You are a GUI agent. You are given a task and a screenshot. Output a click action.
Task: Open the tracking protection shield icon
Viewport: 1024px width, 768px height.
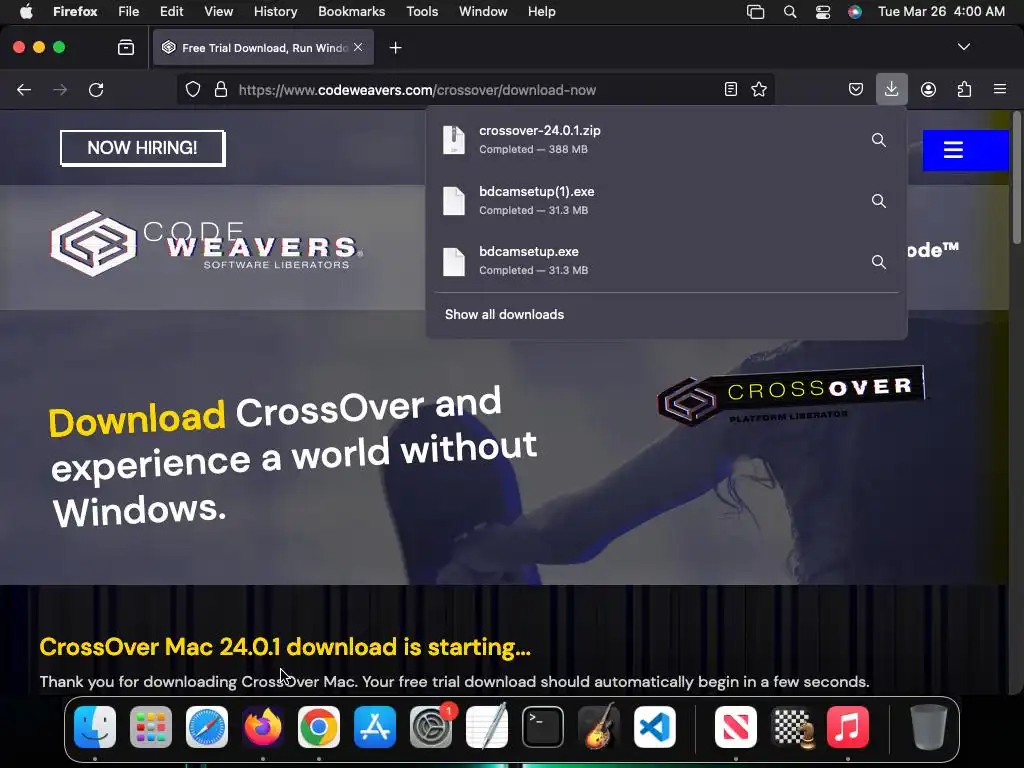193,89
